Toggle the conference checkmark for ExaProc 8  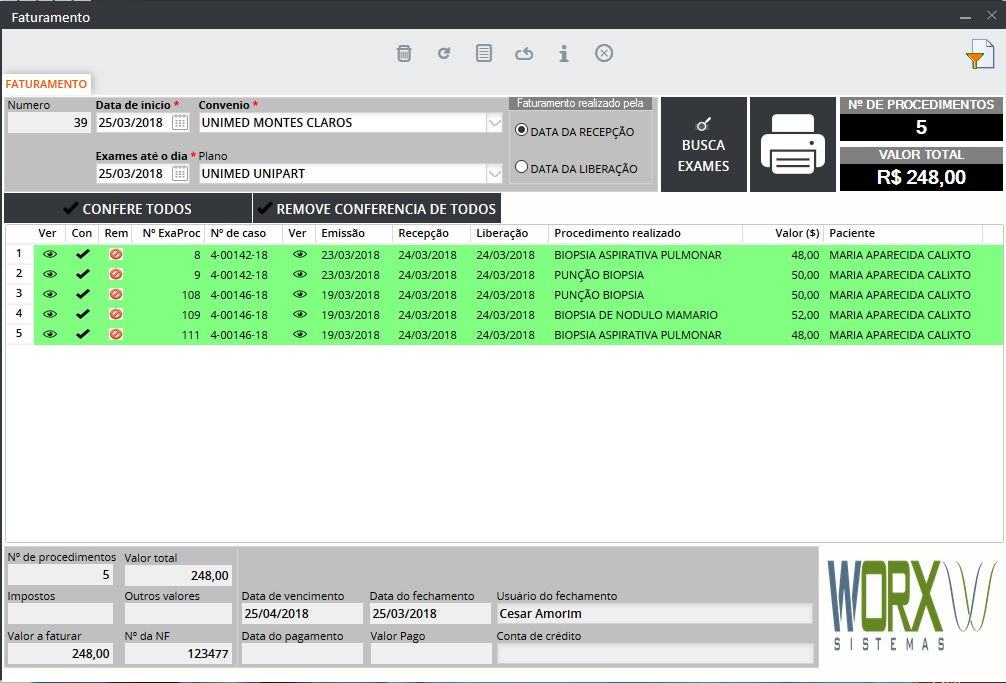click(x=83, y=255)
